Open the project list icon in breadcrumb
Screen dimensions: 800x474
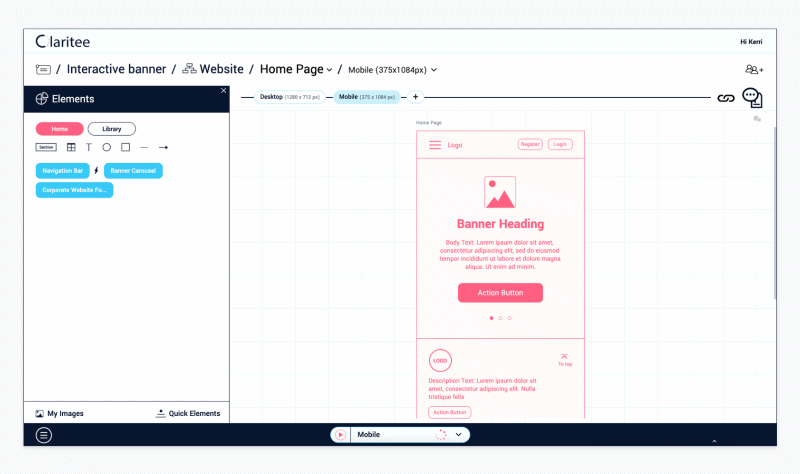point(43,69)
